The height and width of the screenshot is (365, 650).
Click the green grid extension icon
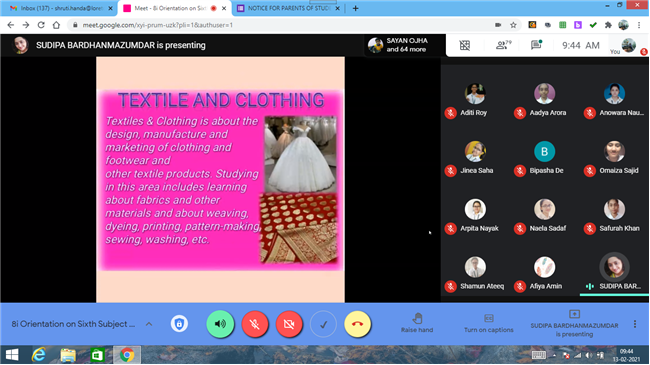pyautogui.click(x=563, y=25)
